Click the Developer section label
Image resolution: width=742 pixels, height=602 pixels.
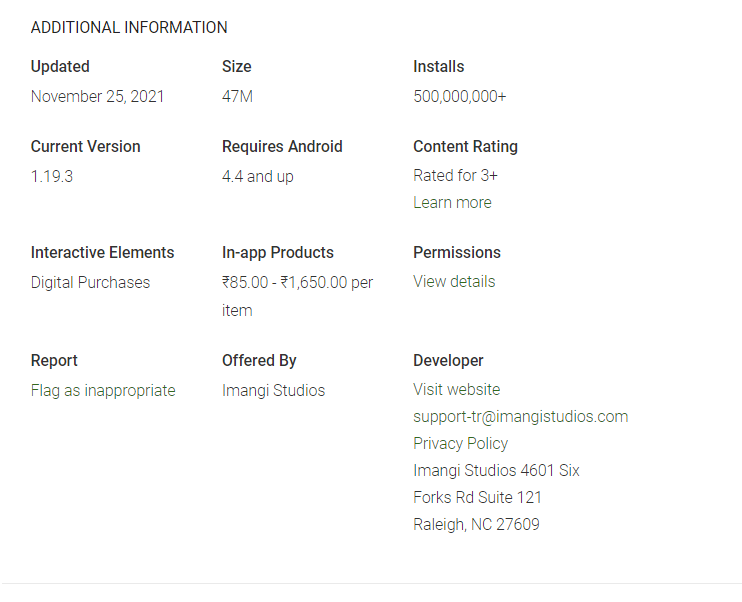448,360
